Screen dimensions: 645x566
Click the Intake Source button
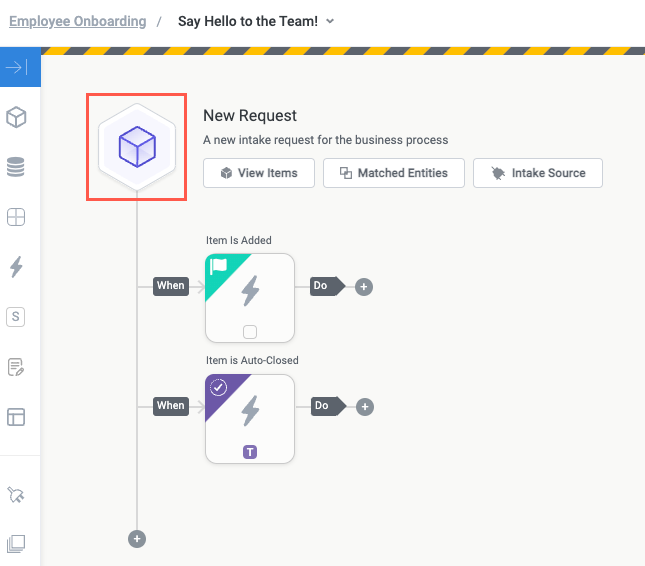[x=538, y=173]
